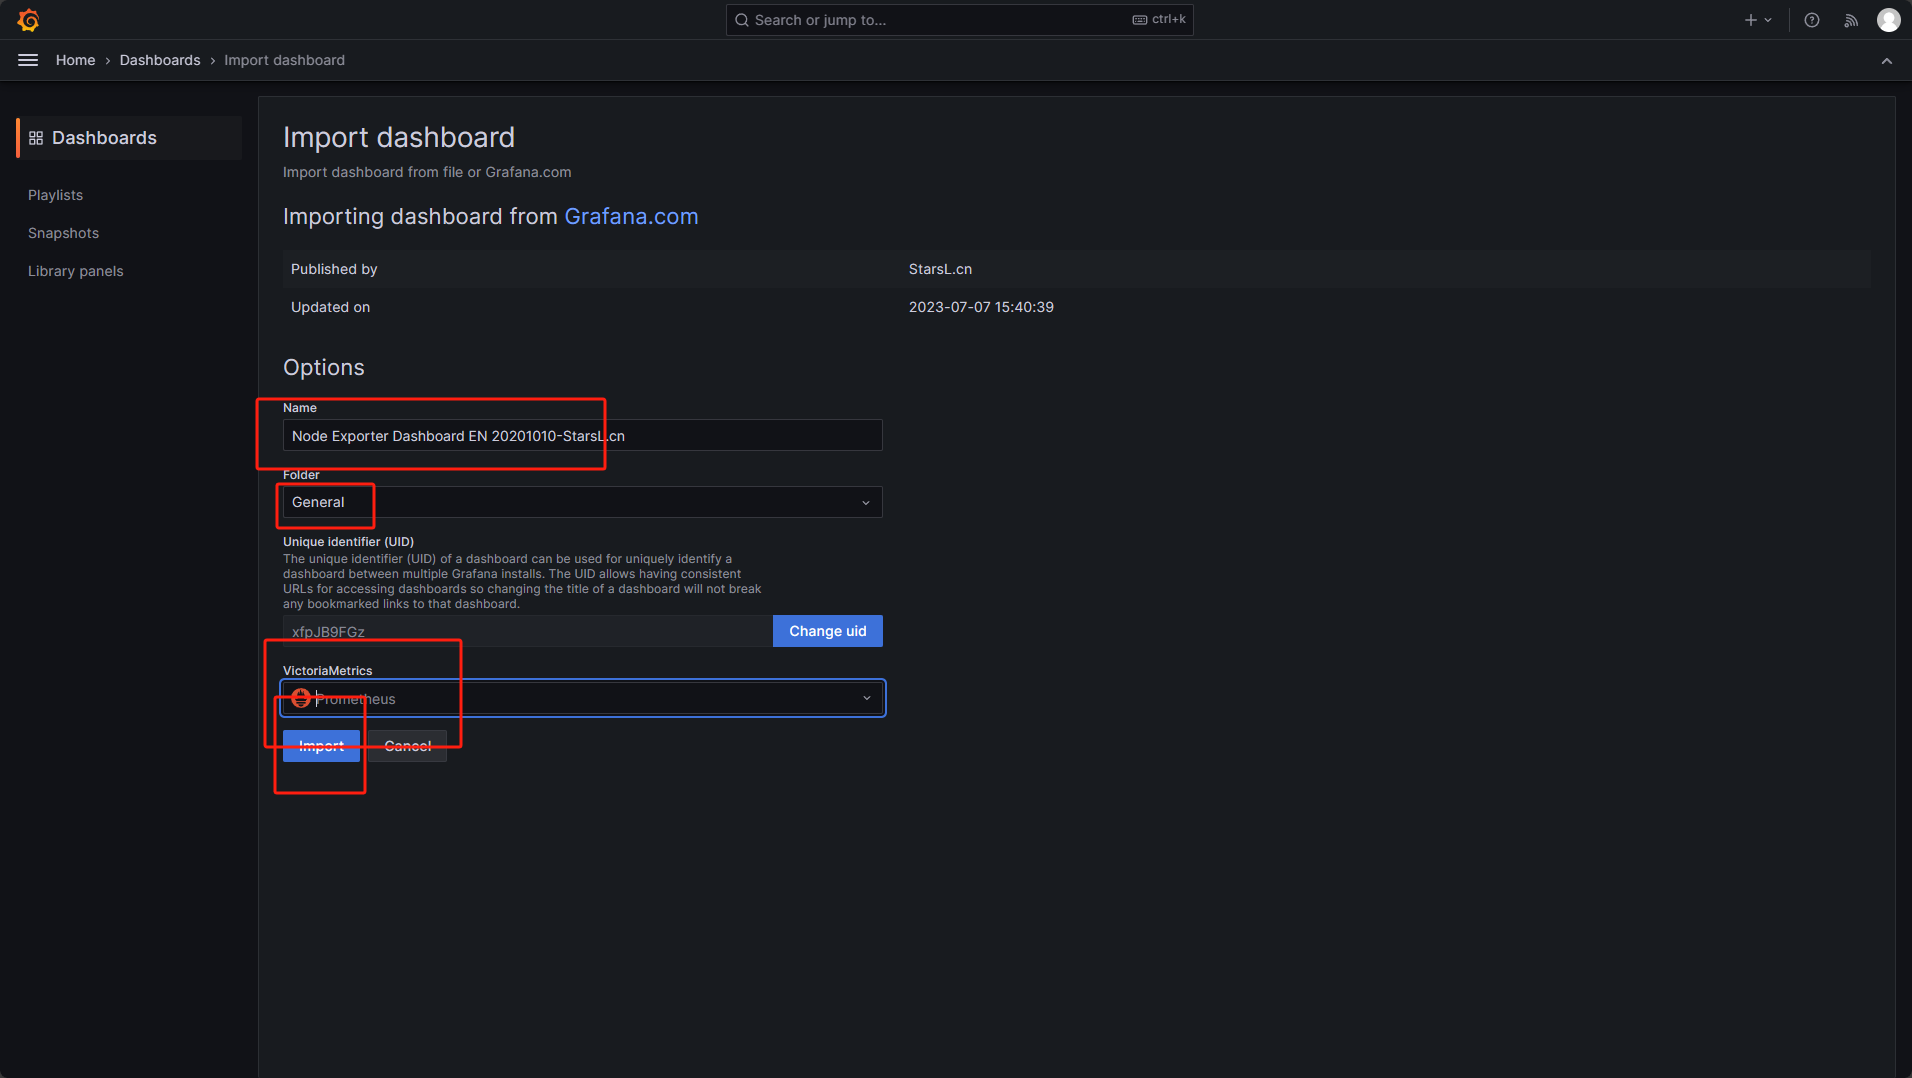Screen dimensions: 1912x1078
Task: Go to Home breadcrumb
Action: [75, 60]
